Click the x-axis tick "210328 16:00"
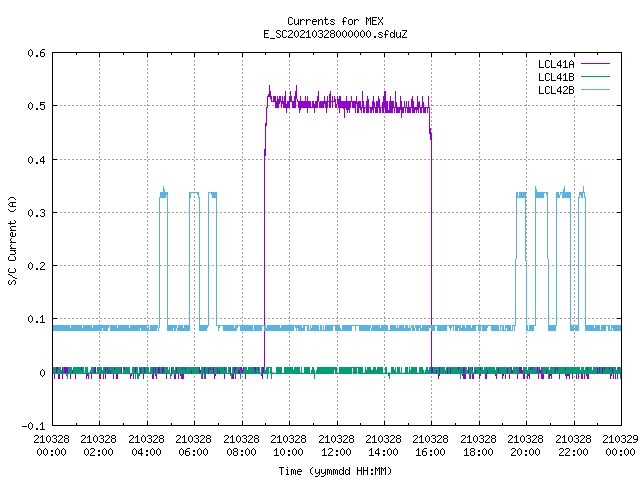Image resolution: width=640 pixels, height=480 pixels. 431,446
